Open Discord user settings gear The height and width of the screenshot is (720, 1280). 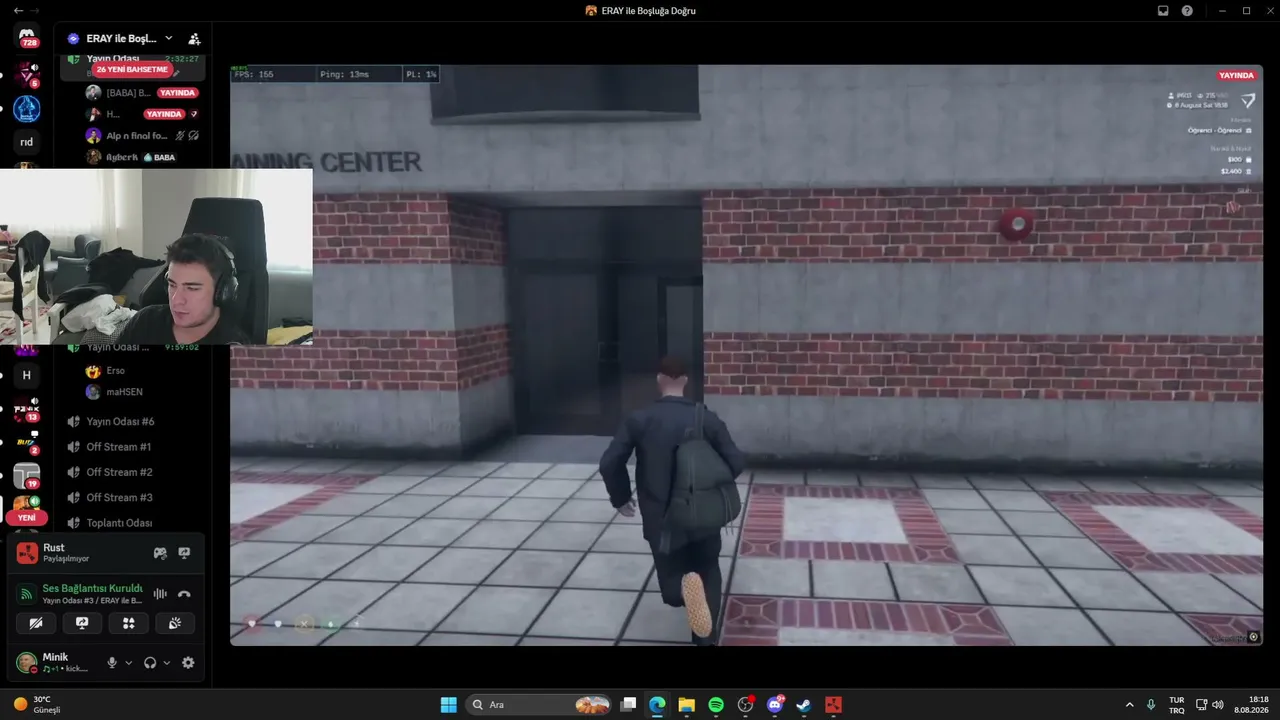click(x=188, y=663)
